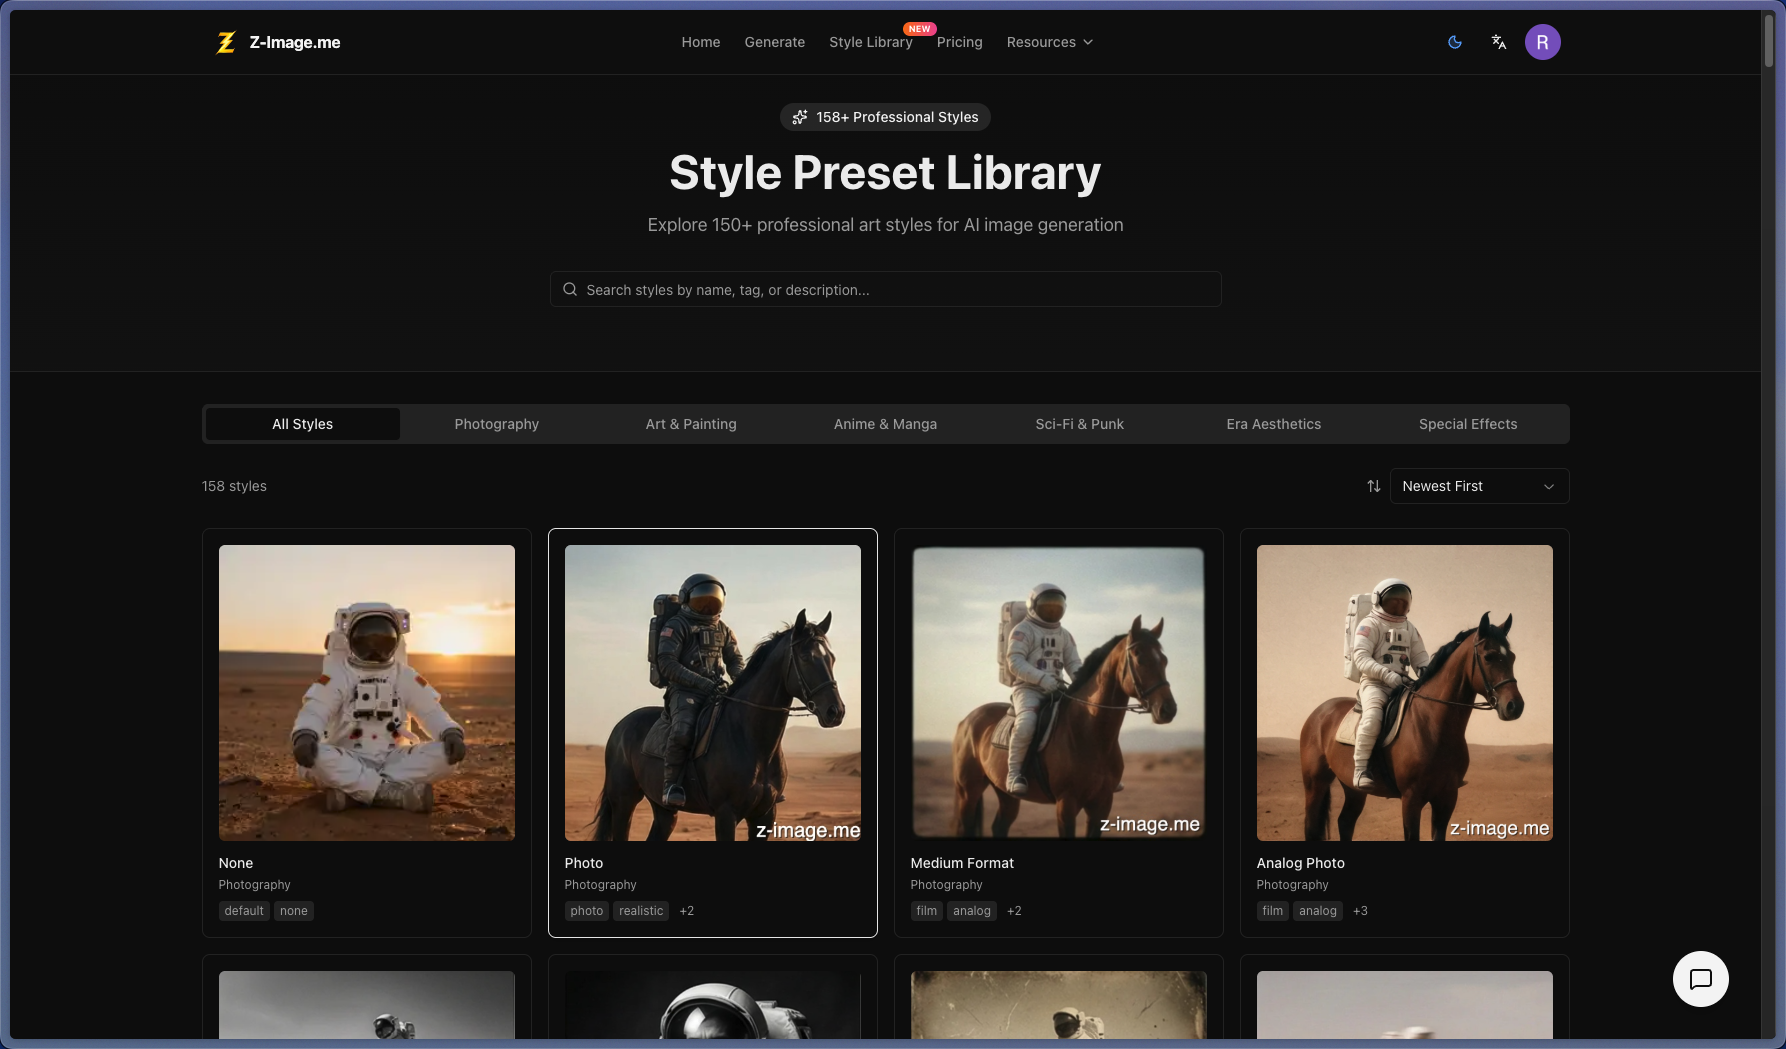1786x1049 pixels.
Task: Open the language translation icon
Action: click(x=1498, y=42)
